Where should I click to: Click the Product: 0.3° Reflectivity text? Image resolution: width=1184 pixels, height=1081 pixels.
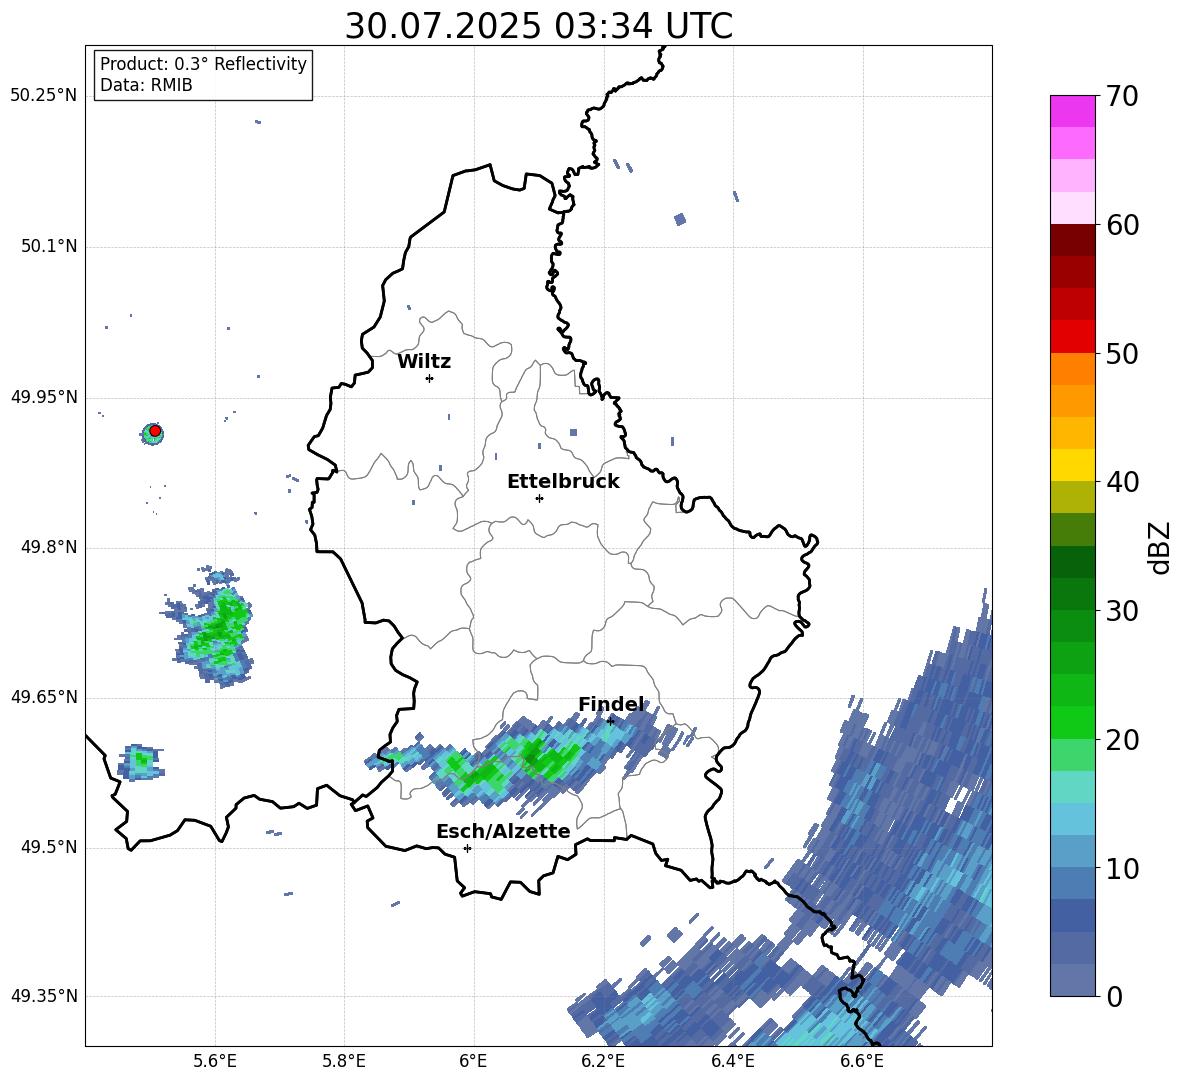tap(203, 64)
